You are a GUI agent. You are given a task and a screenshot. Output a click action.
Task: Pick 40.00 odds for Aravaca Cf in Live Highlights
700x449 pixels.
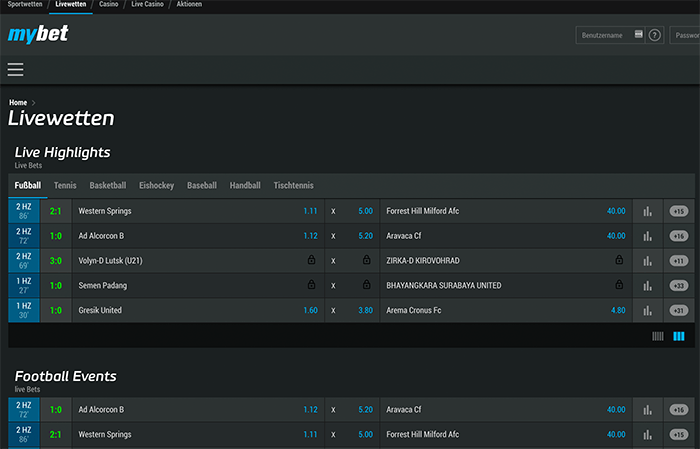(615, 236)
